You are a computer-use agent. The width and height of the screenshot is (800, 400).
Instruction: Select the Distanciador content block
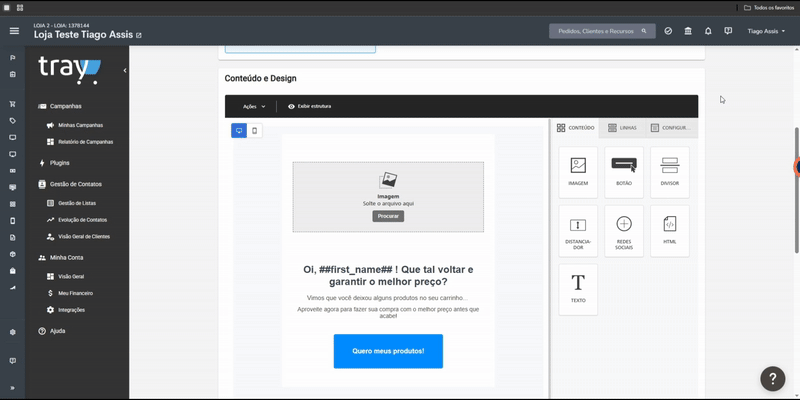click(x=578, y=231)
